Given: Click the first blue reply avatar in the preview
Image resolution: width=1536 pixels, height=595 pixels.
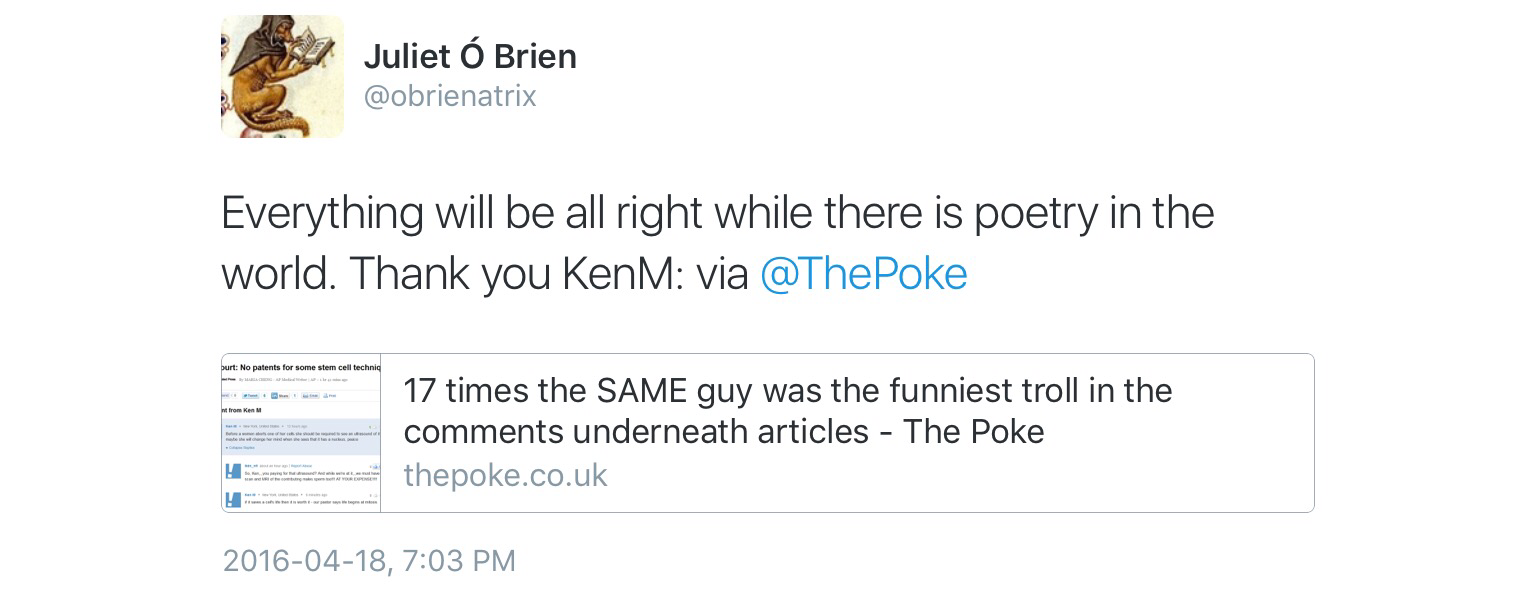Looking at the screenshot, I should 233,470.
